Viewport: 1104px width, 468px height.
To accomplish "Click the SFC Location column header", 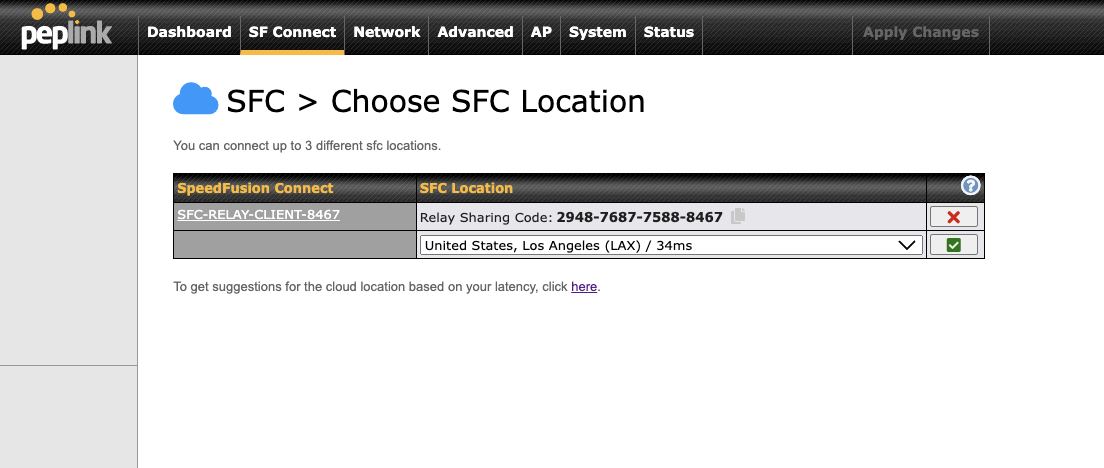I will (x=466, y=188).
